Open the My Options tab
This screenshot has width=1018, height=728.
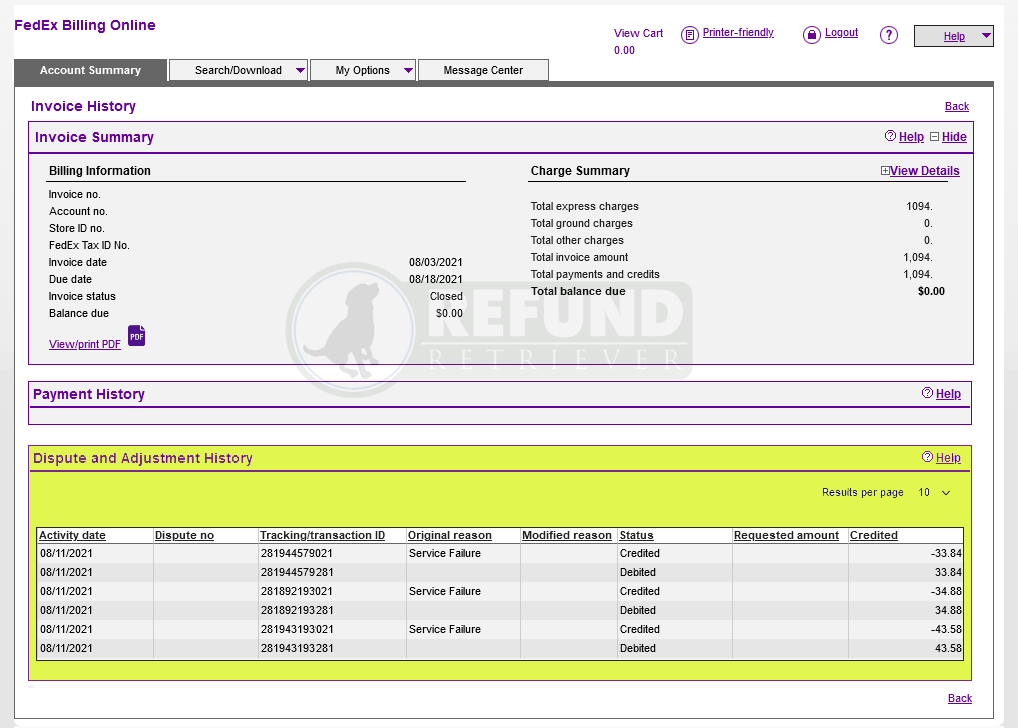pyautogui.click(x=362, y=70)
